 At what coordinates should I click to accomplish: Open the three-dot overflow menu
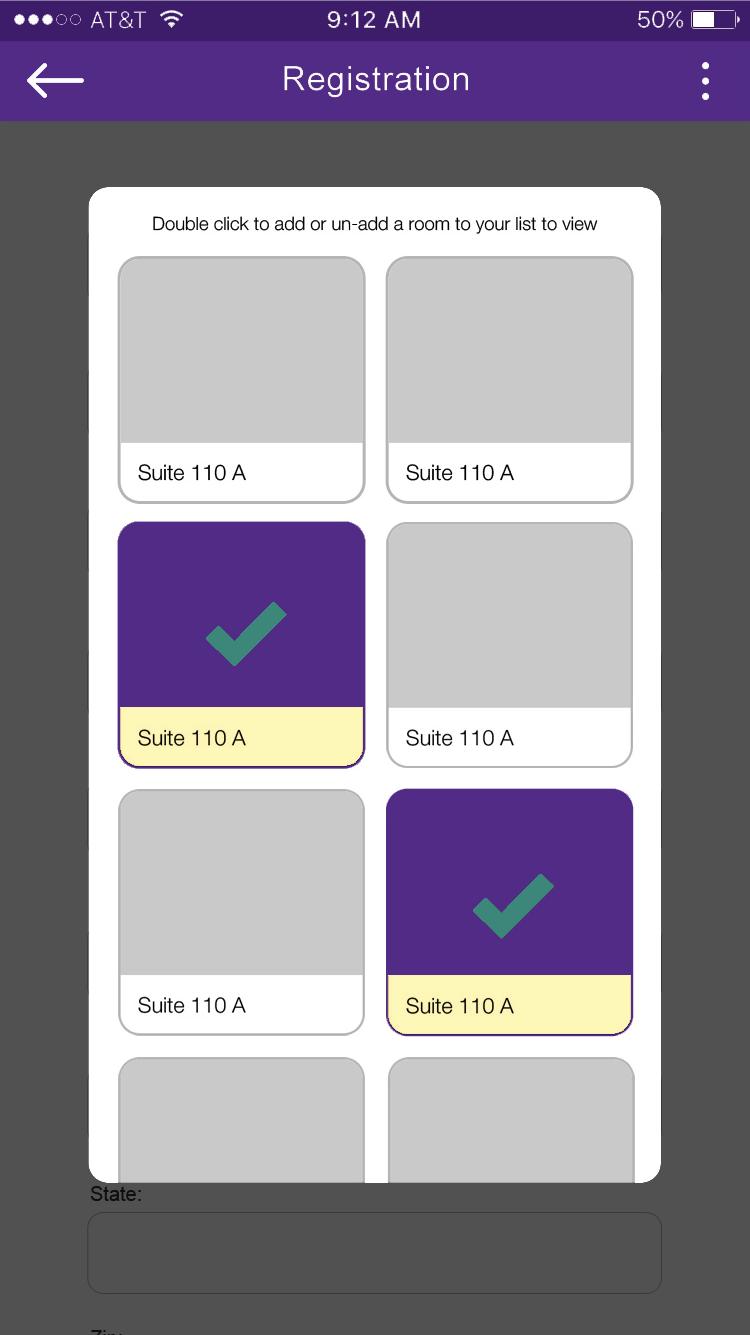tap(705, 81)
